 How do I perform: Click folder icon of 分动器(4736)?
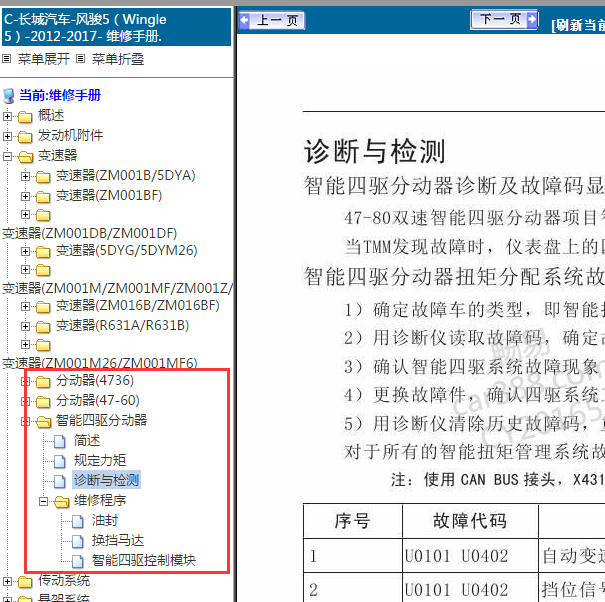pos(43,382)
